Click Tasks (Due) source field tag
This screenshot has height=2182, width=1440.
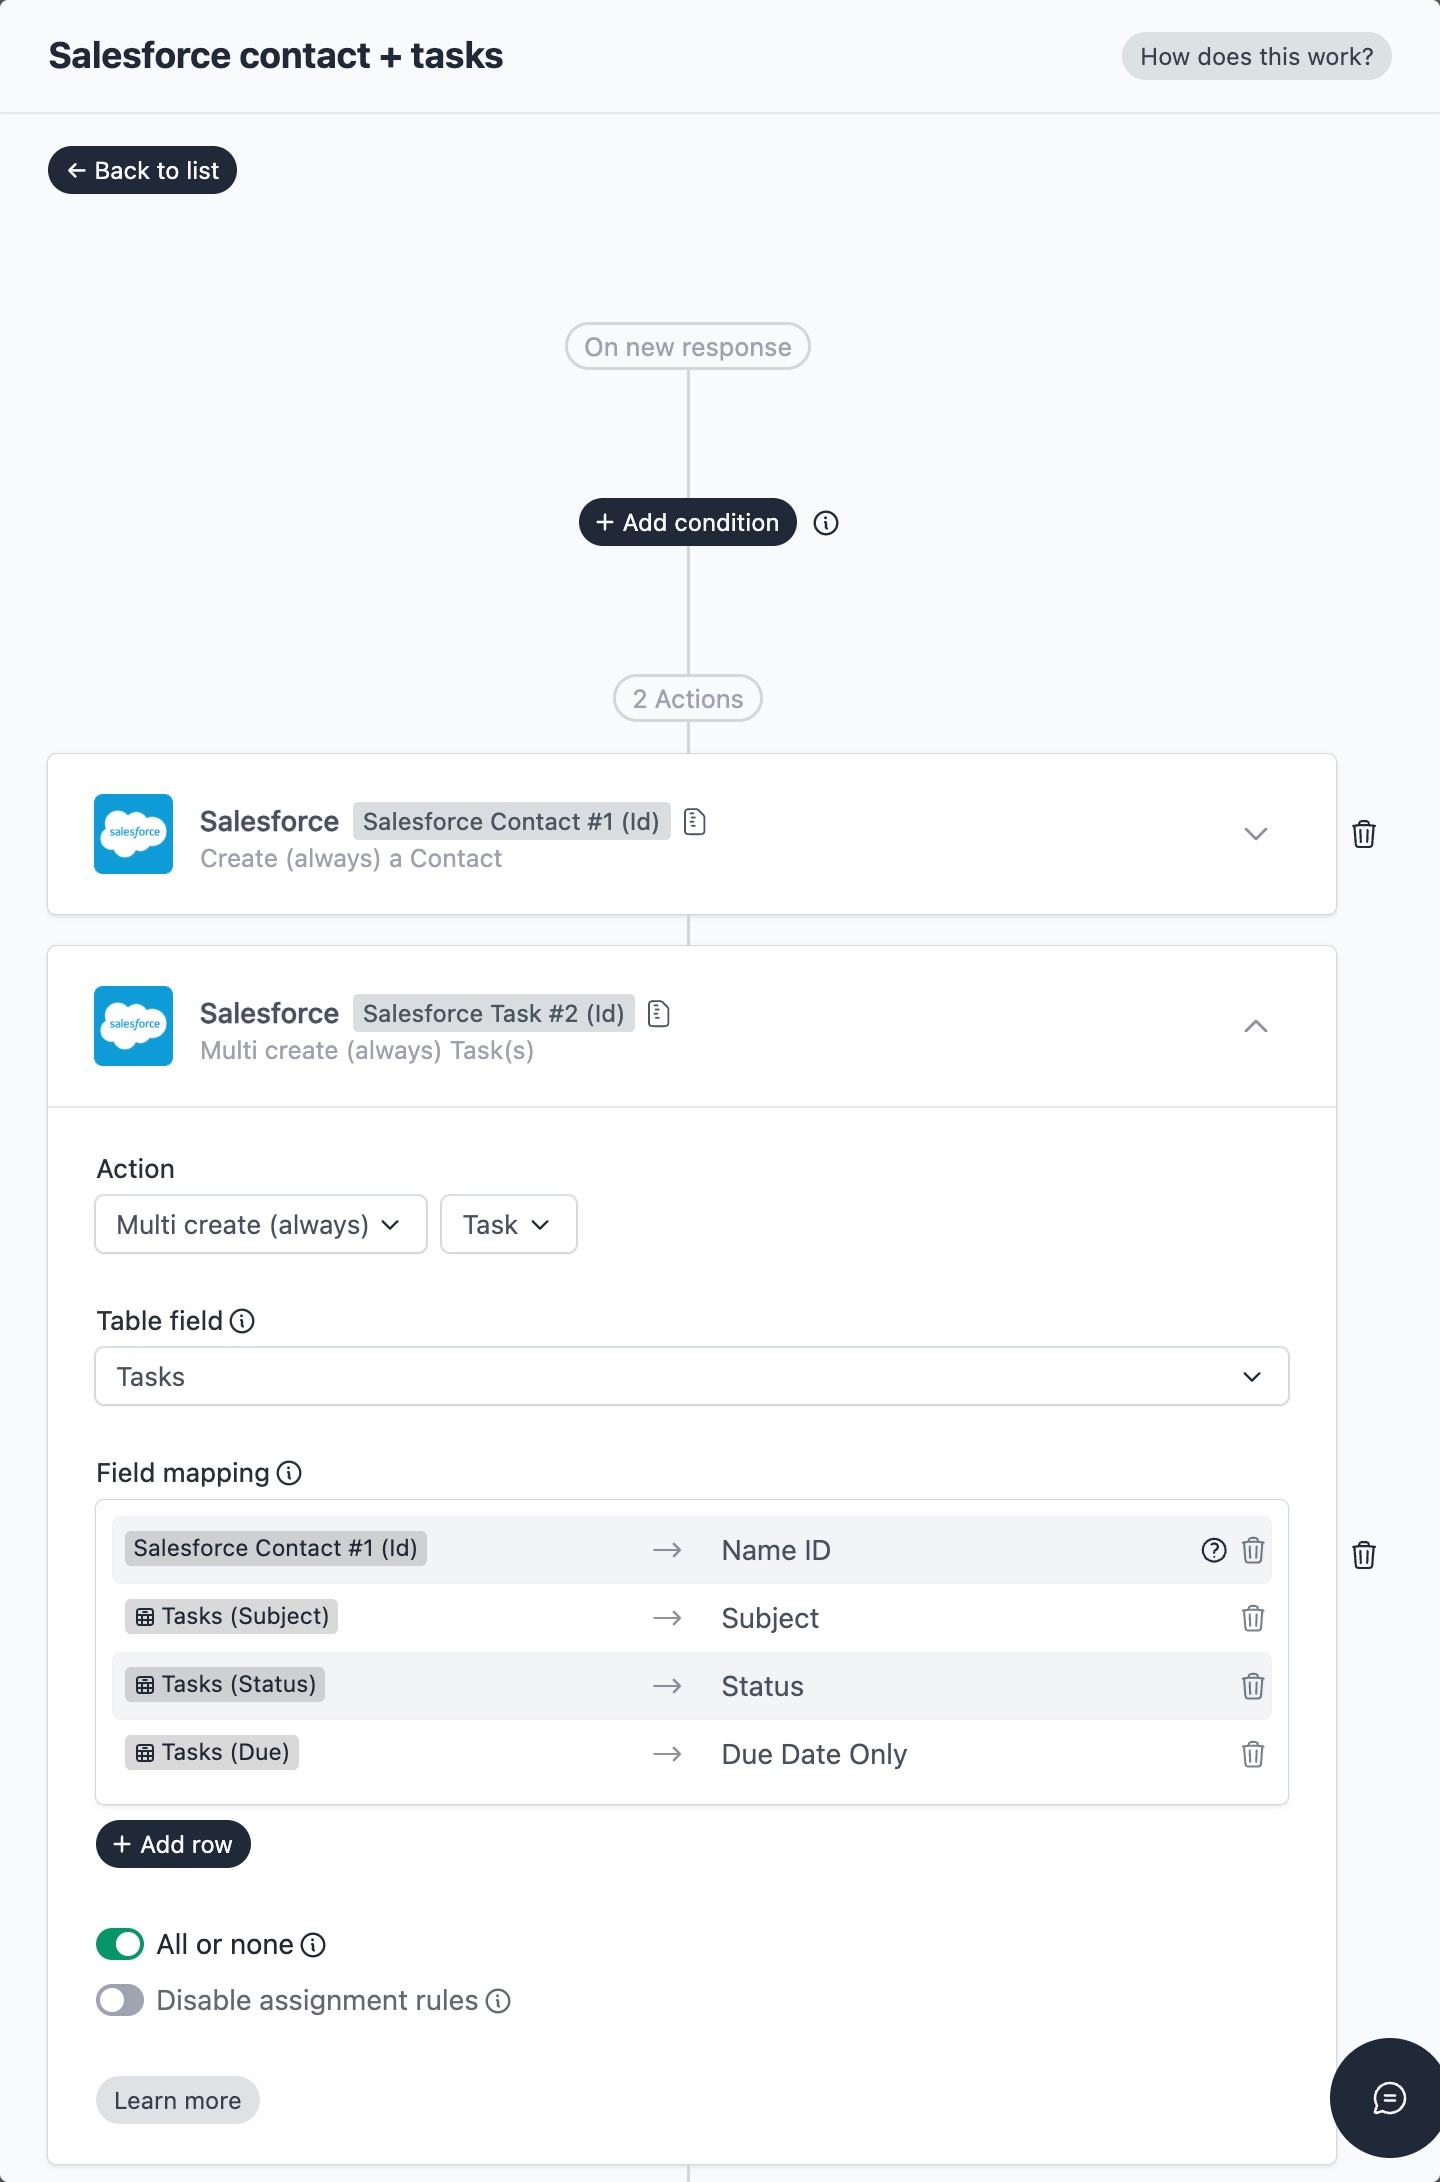click(x=212, y=1752)
